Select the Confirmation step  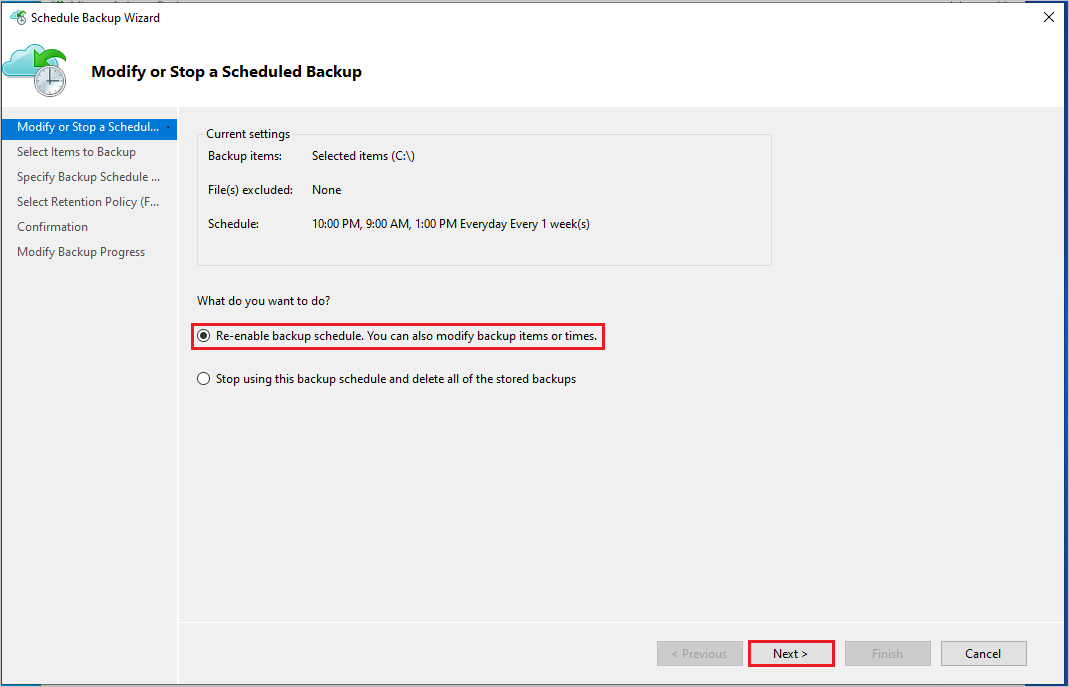52,226
